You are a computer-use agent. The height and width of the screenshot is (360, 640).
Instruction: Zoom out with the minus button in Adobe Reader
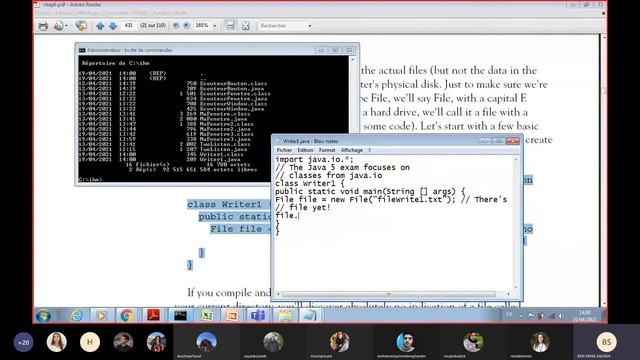[x=176, y=25]
